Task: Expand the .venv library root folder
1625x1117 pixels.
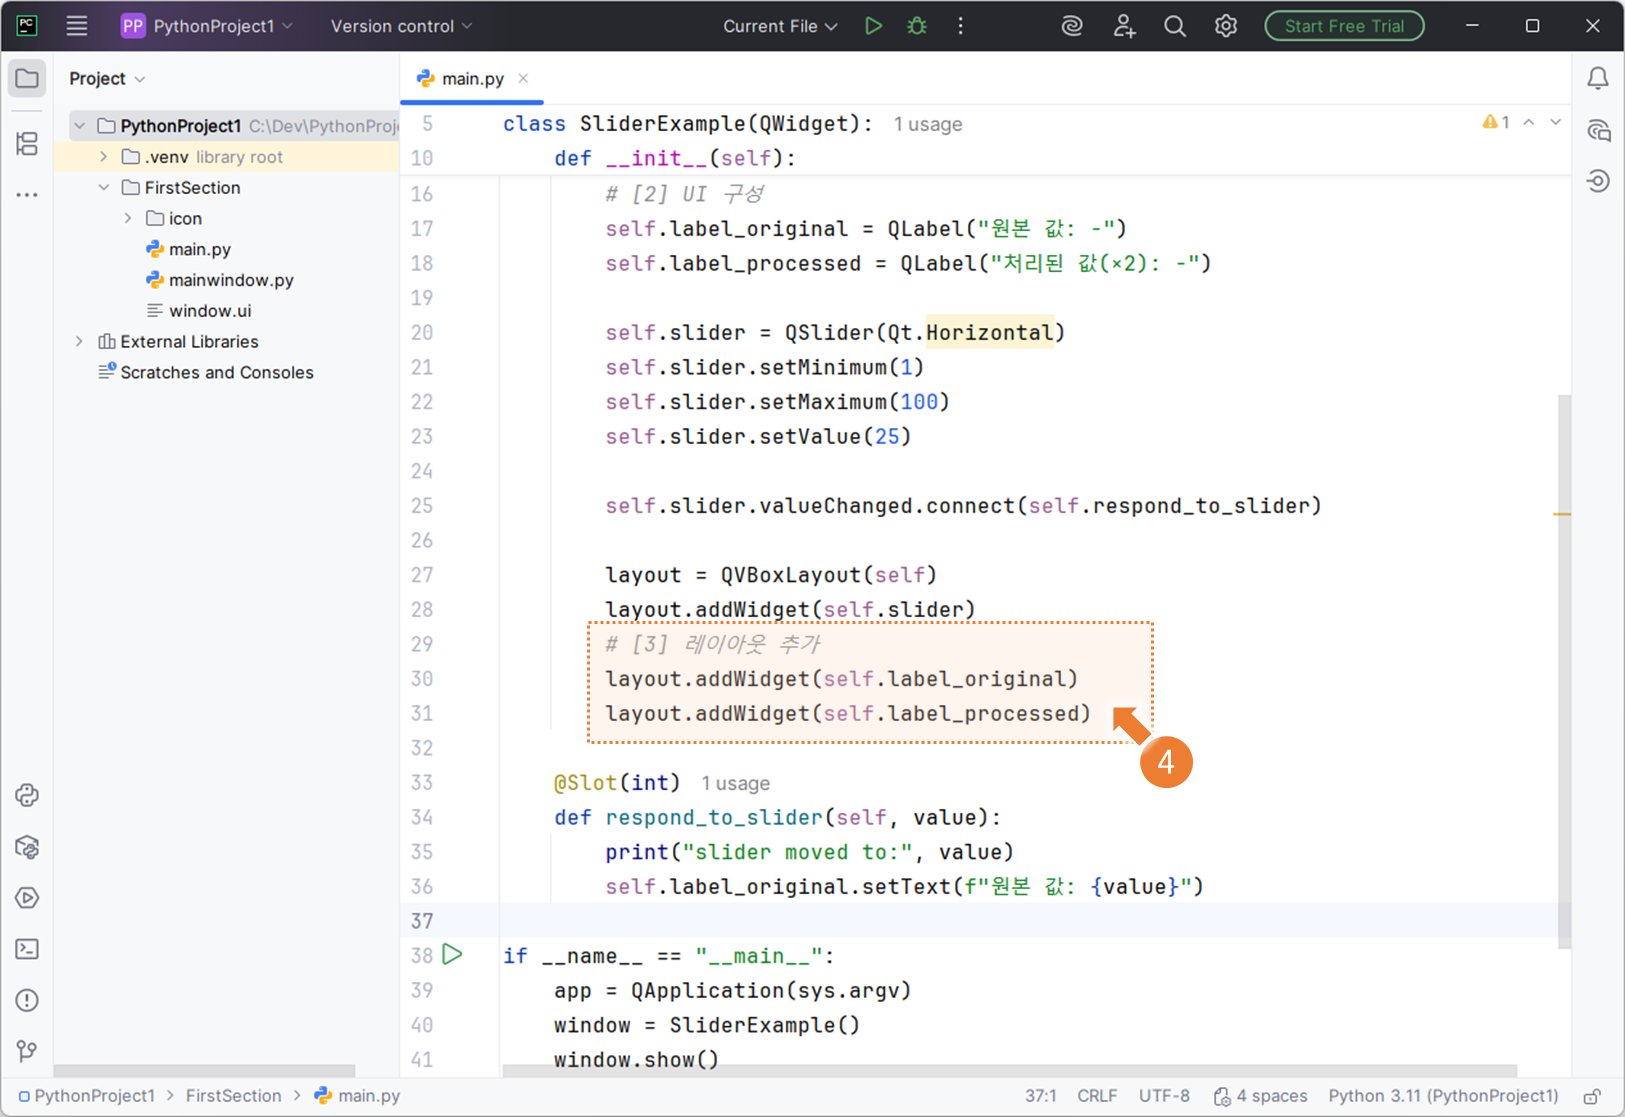Action: [104, 157]
